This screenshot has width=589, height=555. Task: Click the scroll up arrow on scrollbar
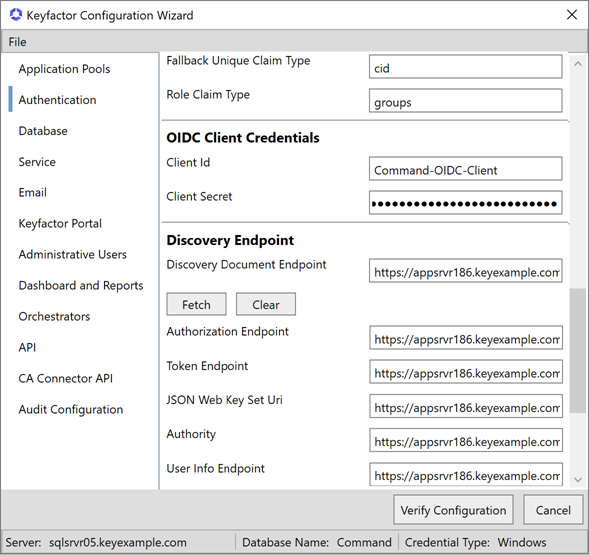[578, 64]
